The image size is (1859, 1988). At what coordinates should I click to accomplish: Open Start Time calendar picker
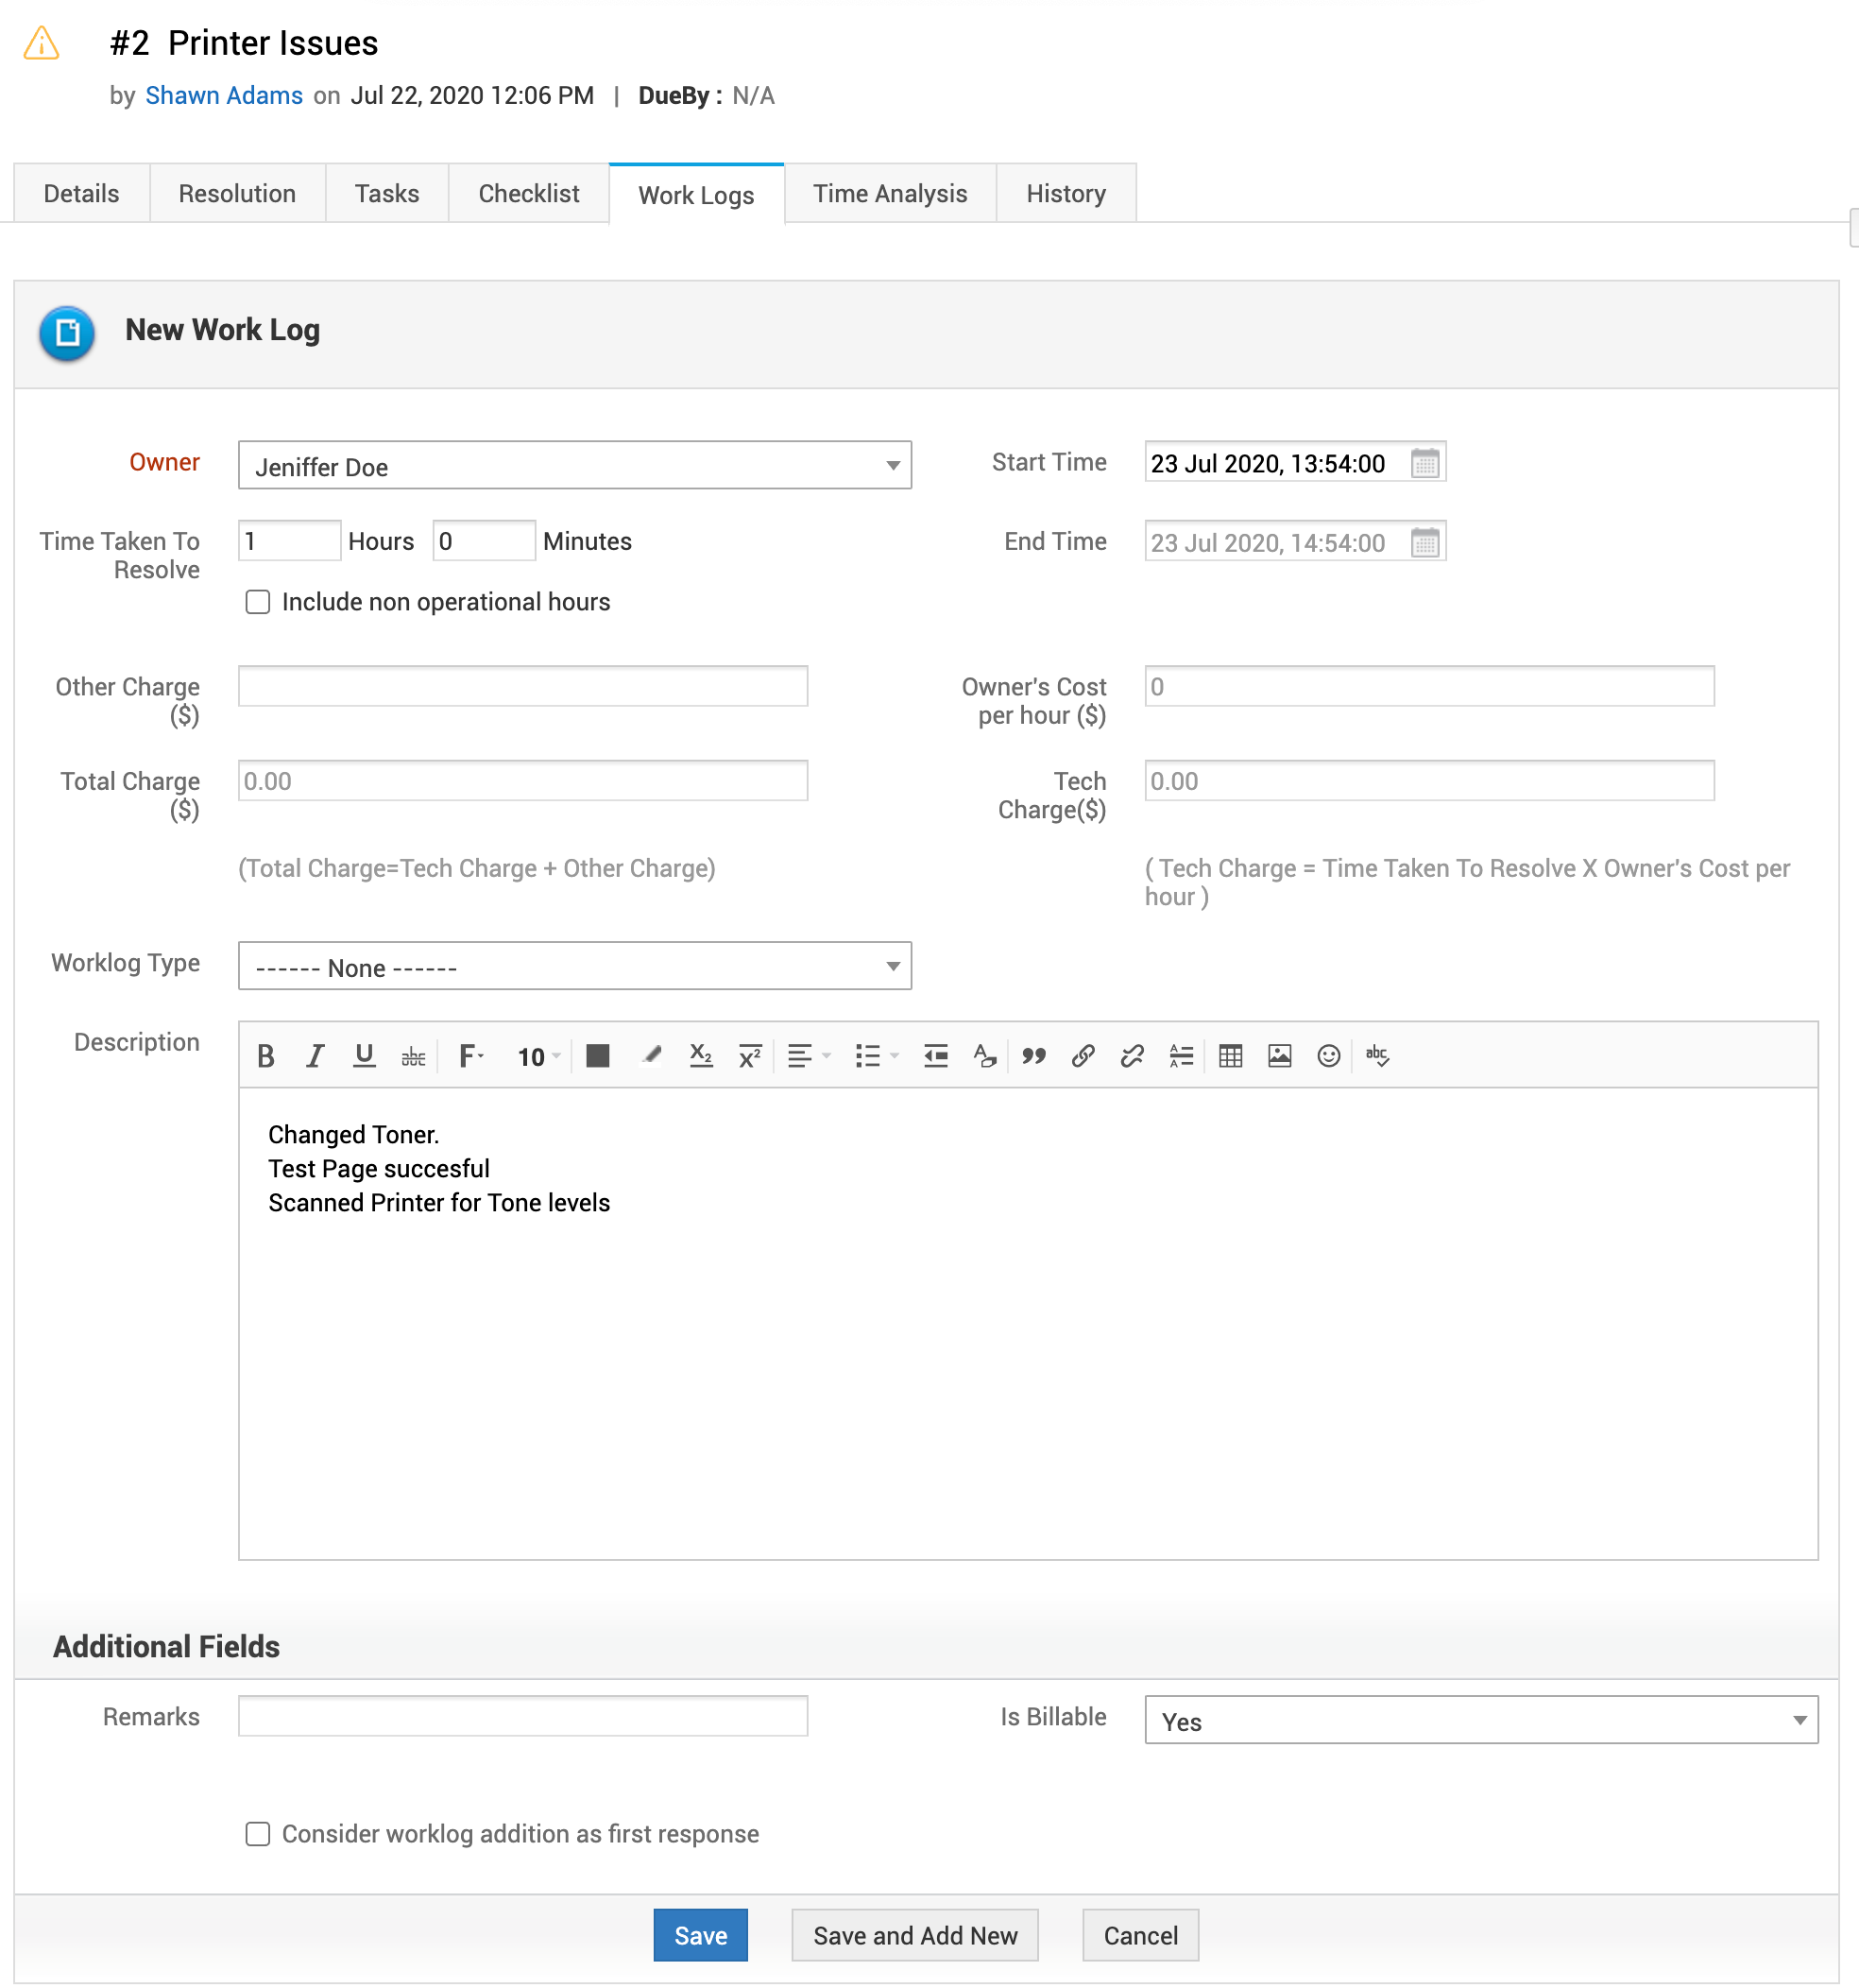(1424, 463)
